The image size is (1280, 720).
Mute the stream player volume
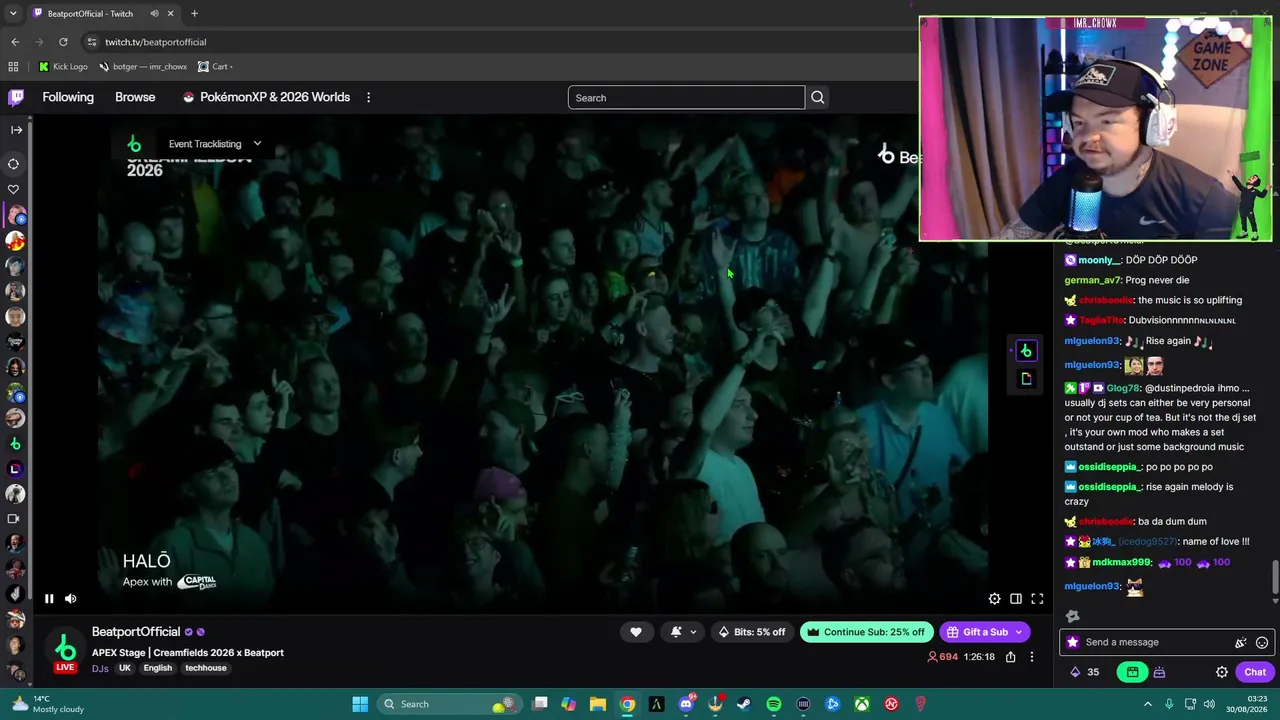pyautogui.click(x=71, y=599)
